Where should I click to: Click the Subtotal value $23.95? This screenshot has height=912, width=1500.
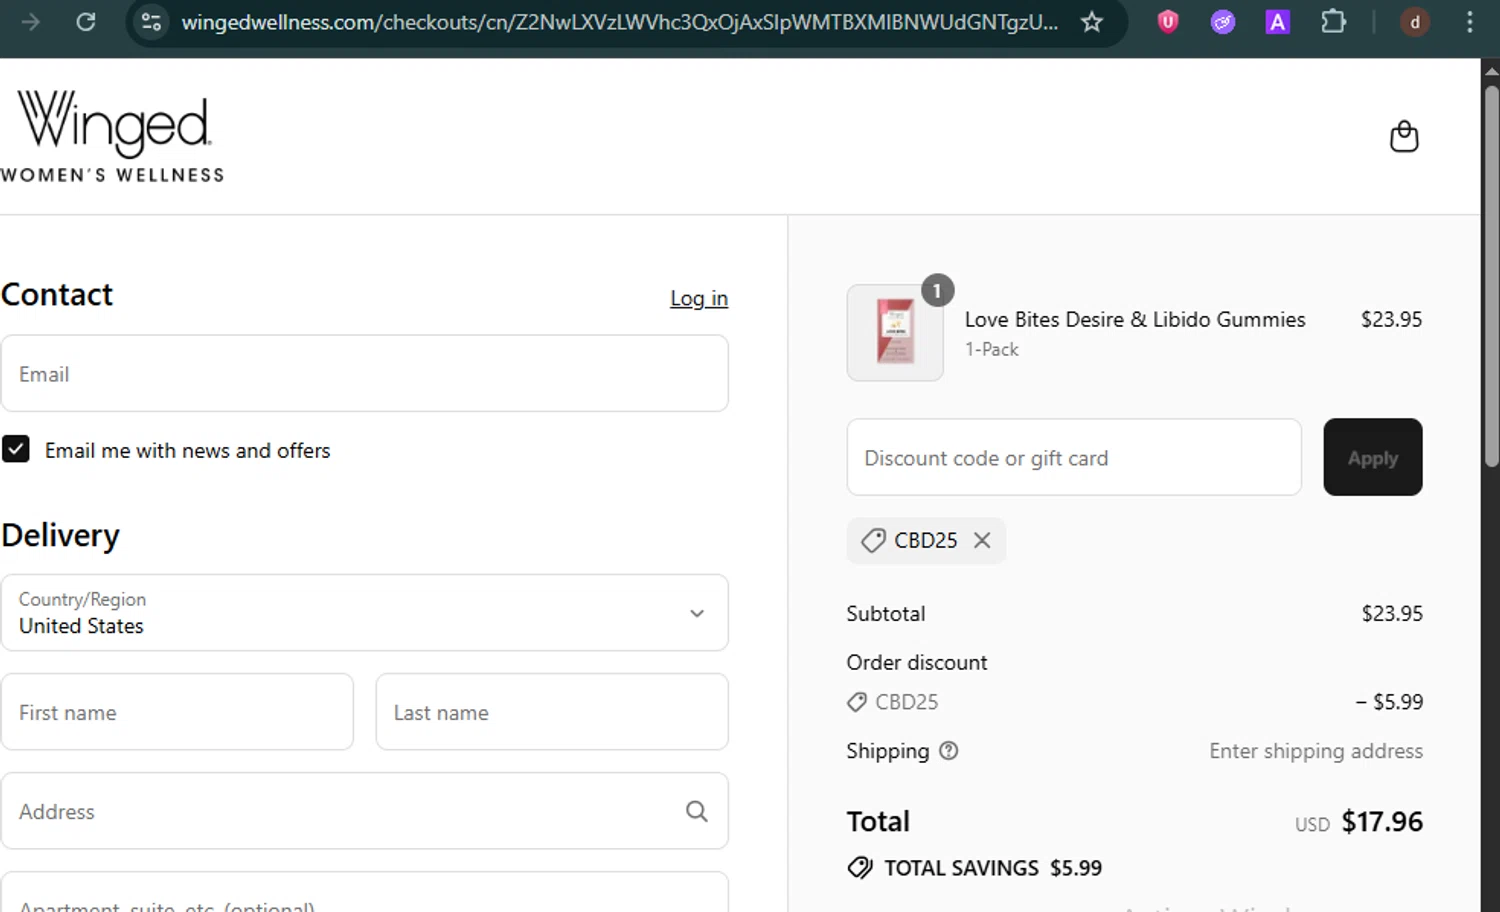tap(1392, 613)
